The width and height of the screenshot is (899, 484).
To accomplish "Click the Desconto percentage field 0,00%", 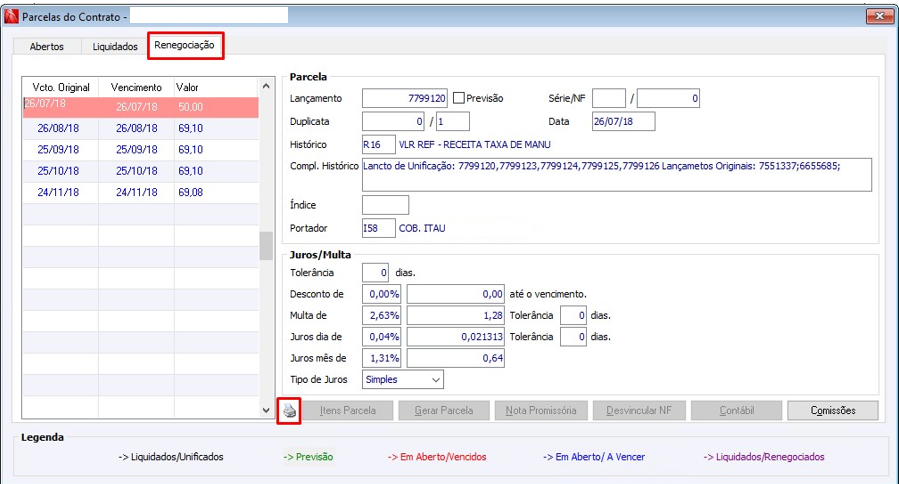I will pyautogui.click(x=381, y=294).
